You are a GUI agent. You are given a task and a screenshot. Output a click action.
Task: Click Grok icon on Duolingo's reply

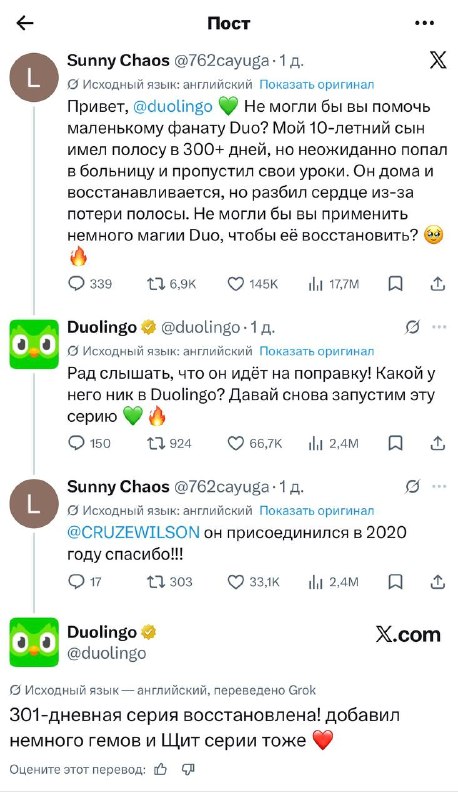pos(412,327)
